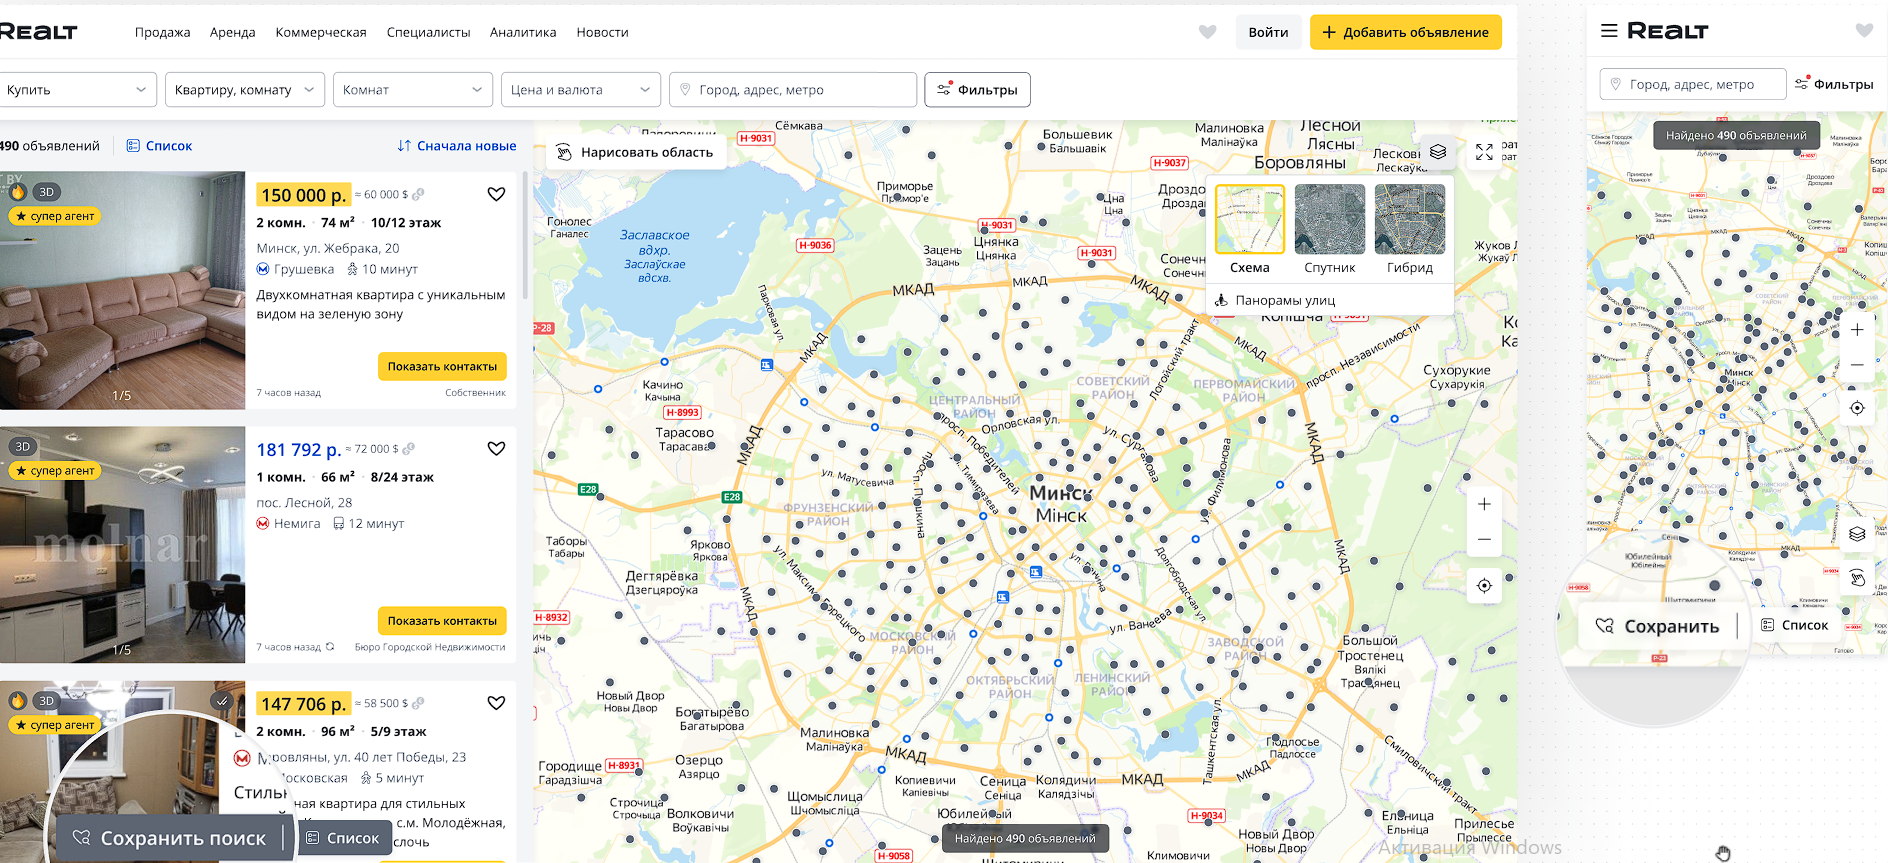
Task: Zoom in on the mobile map
Action: pyautogui.click(x=1857, y=330)
